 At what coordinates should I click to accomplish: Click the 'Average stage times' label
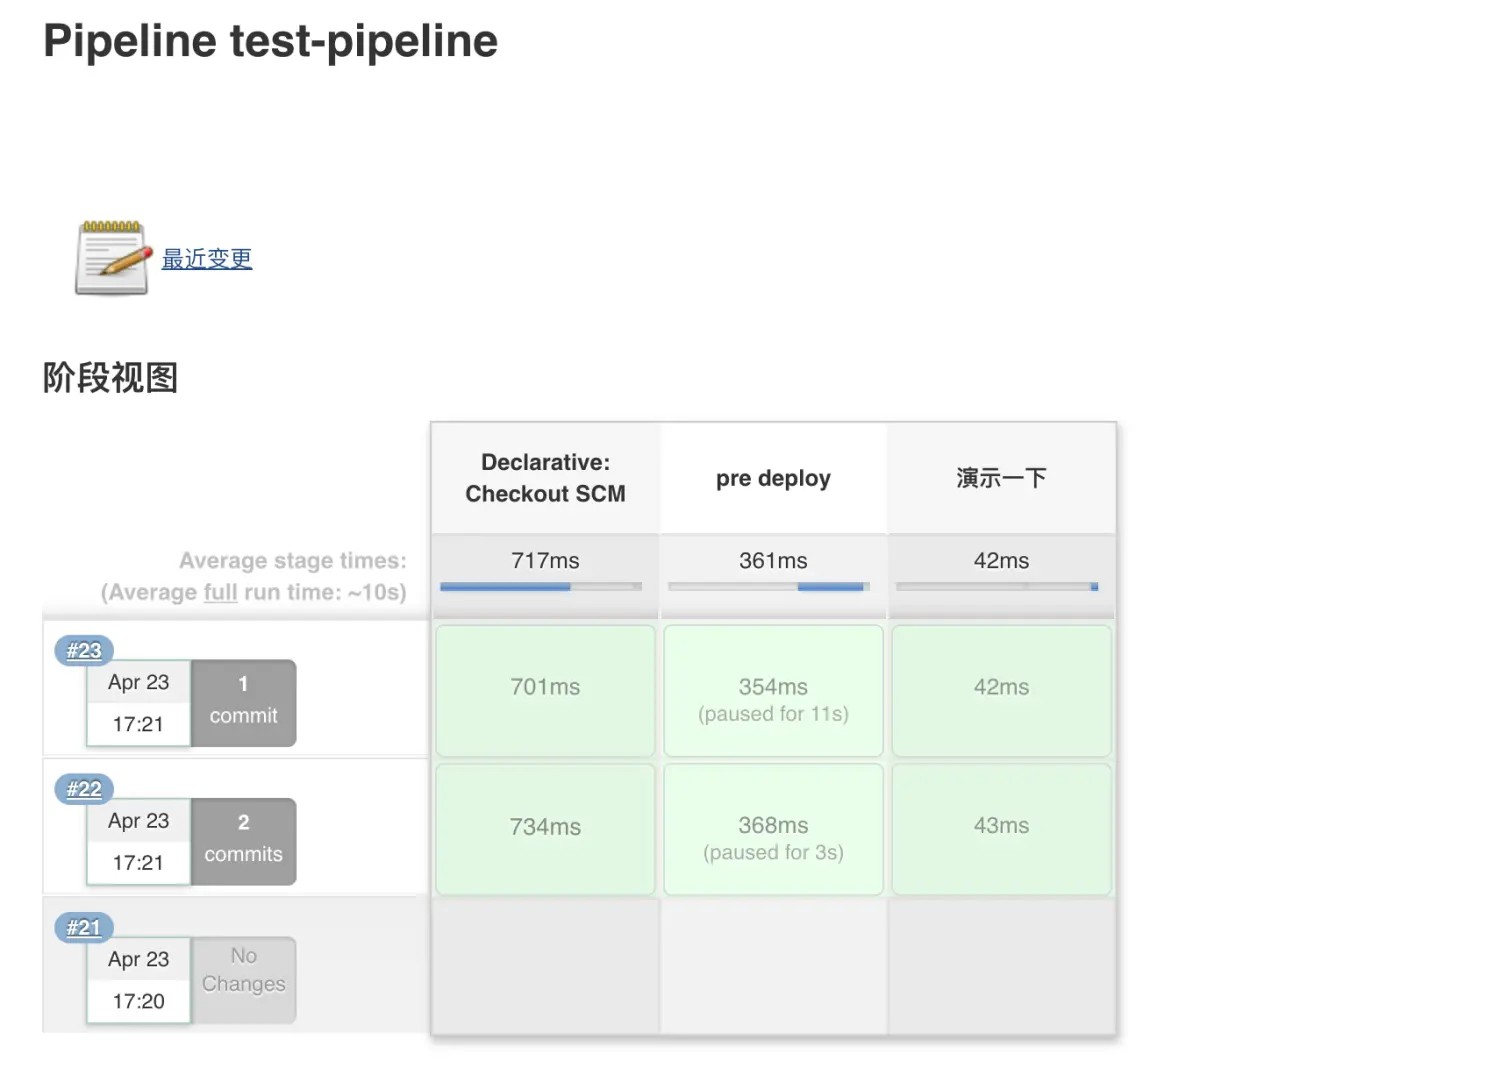coord(292,560)
